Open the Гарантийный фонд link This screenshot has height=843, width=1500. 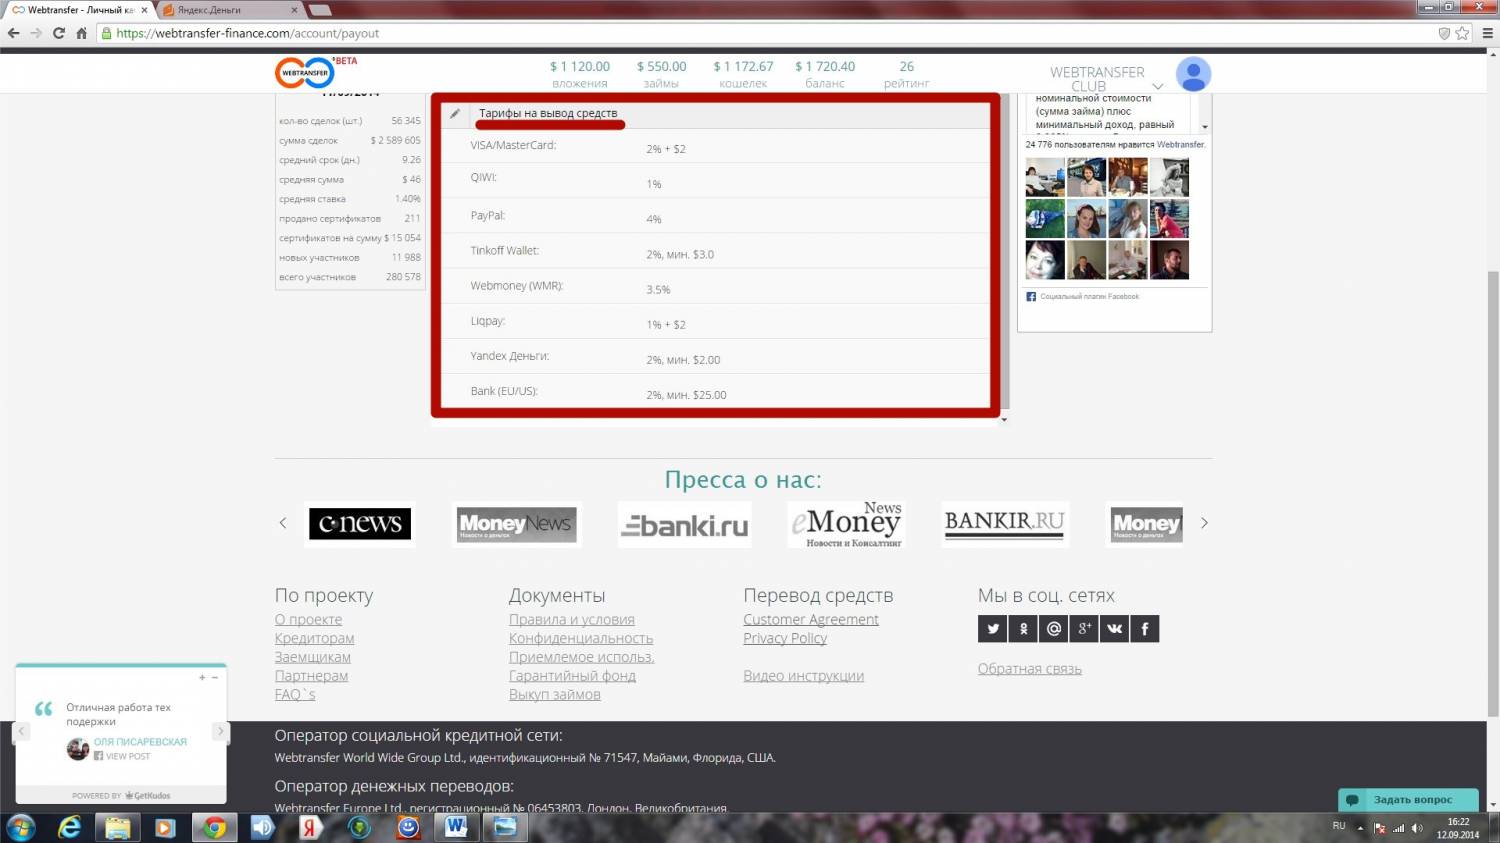tap(572, 676)
